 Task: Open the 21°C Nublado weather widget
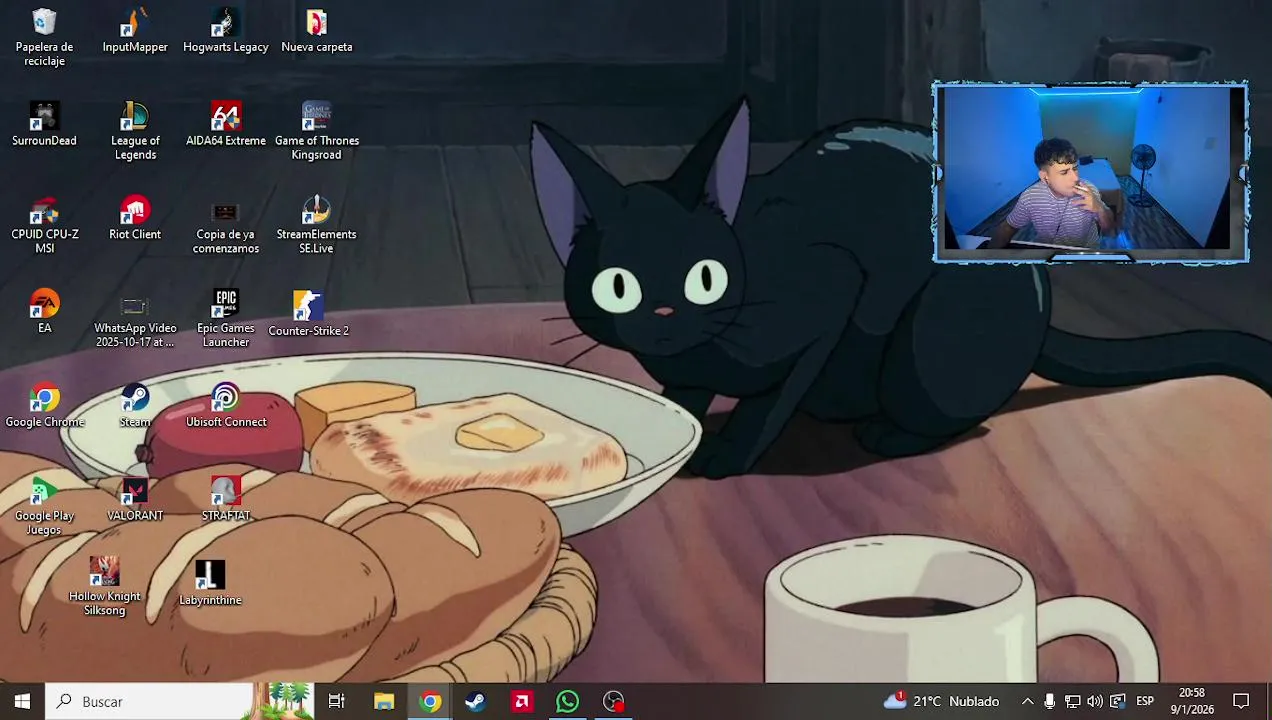941,701
